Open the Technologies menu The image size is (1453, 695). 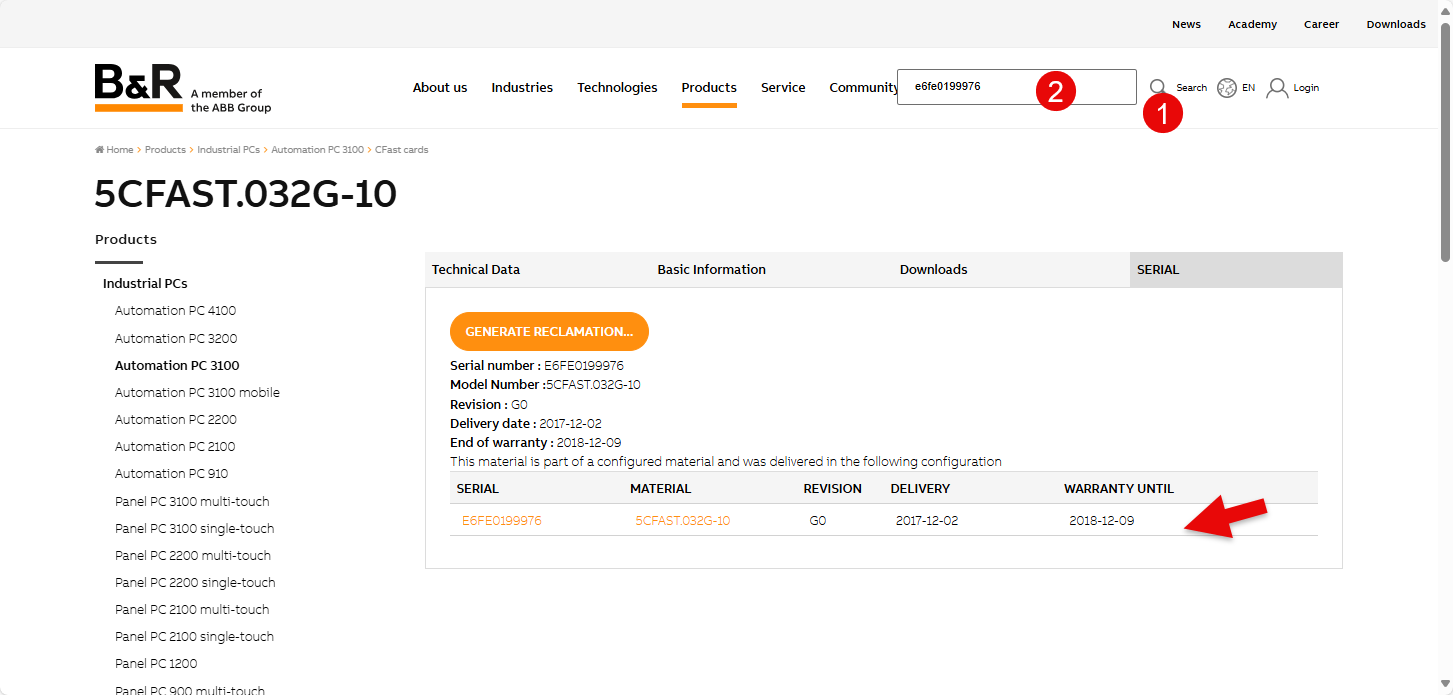[x=617, y=87]
